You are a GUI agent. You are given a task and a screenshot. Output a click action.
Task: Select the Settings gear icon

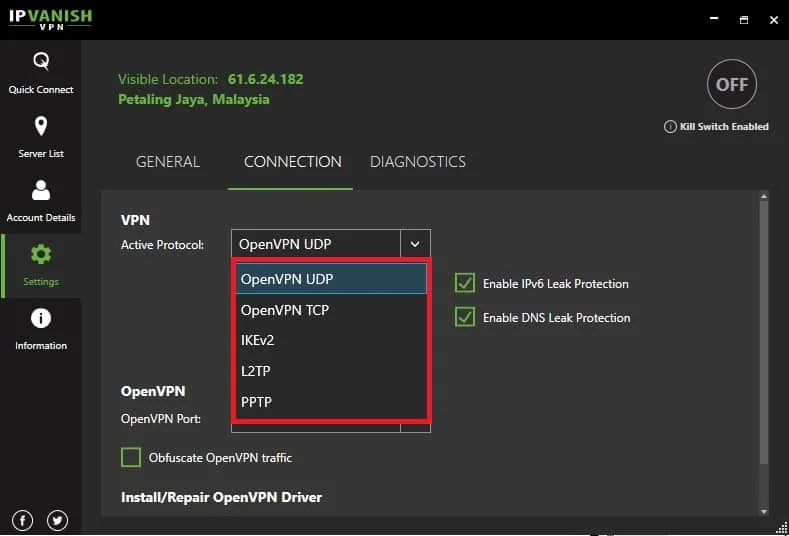(x=41, y=254)
